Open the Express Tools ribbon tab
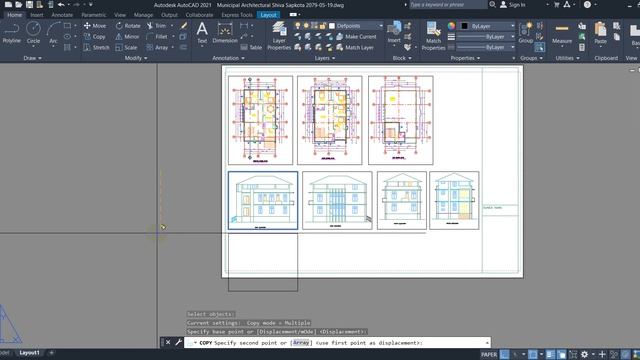This screenshot has width=640, height=360. pos(237,15)
